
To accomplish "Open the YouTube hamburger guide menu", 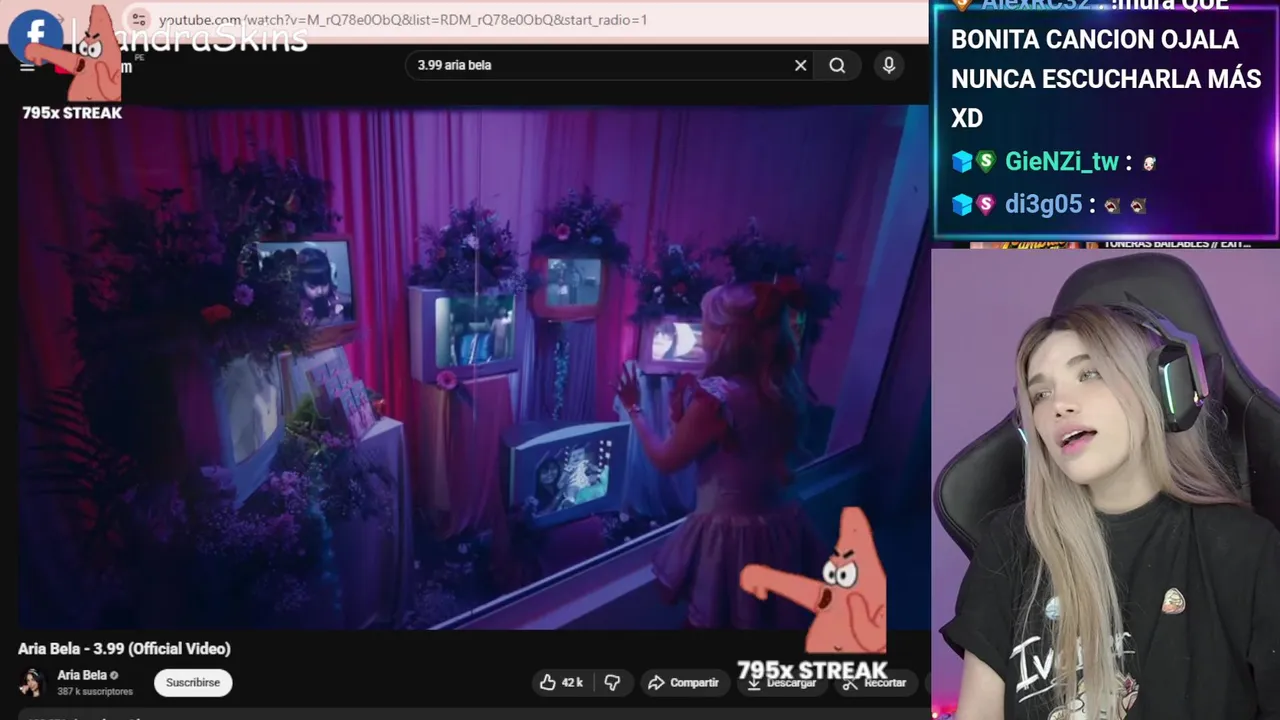I will point(27,67).
